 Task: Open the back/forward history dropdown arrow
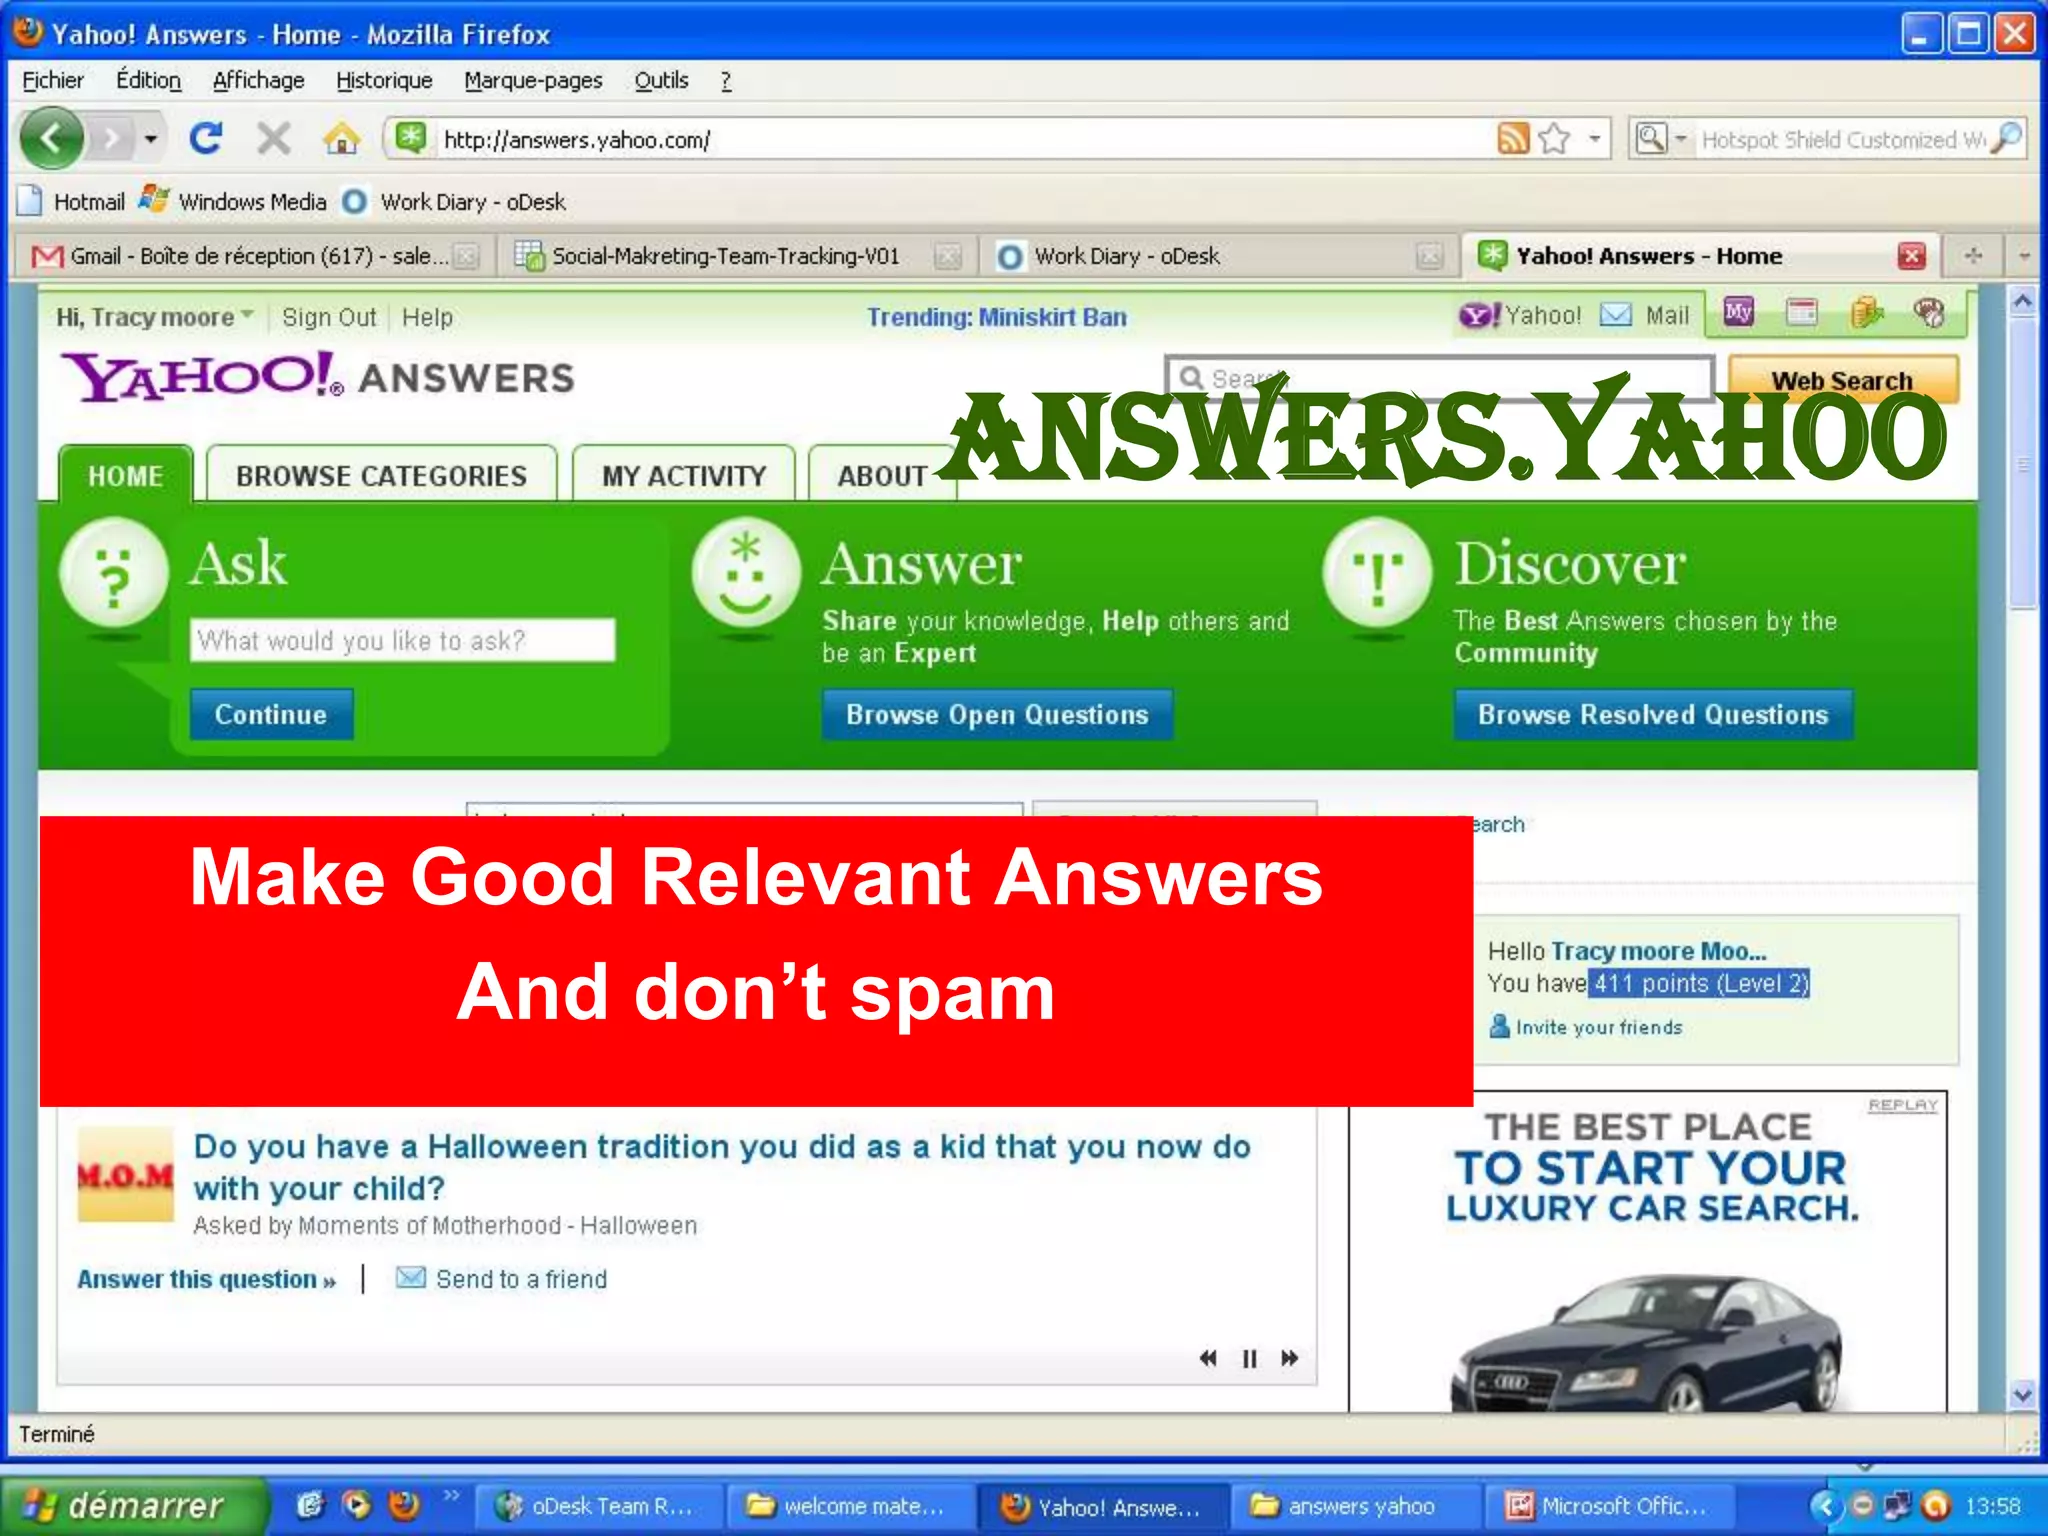tap(151, 138)
